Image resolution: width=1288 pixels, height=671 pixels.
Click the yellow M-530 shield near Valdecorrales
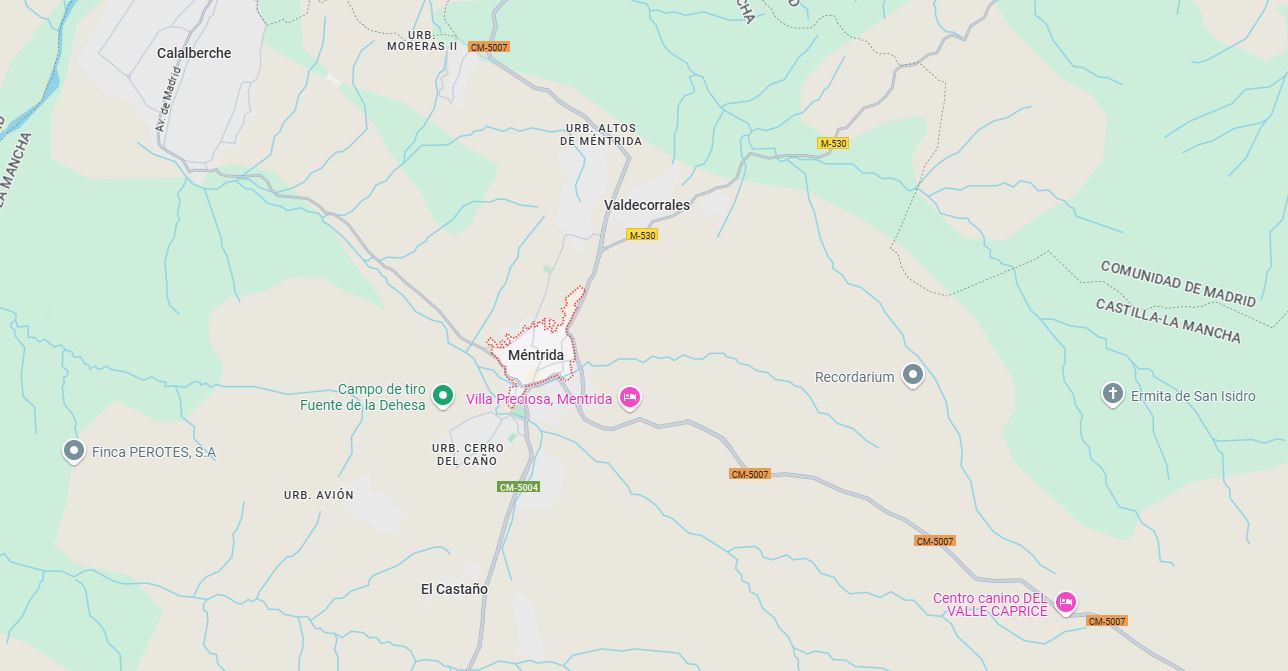(642, 235)
